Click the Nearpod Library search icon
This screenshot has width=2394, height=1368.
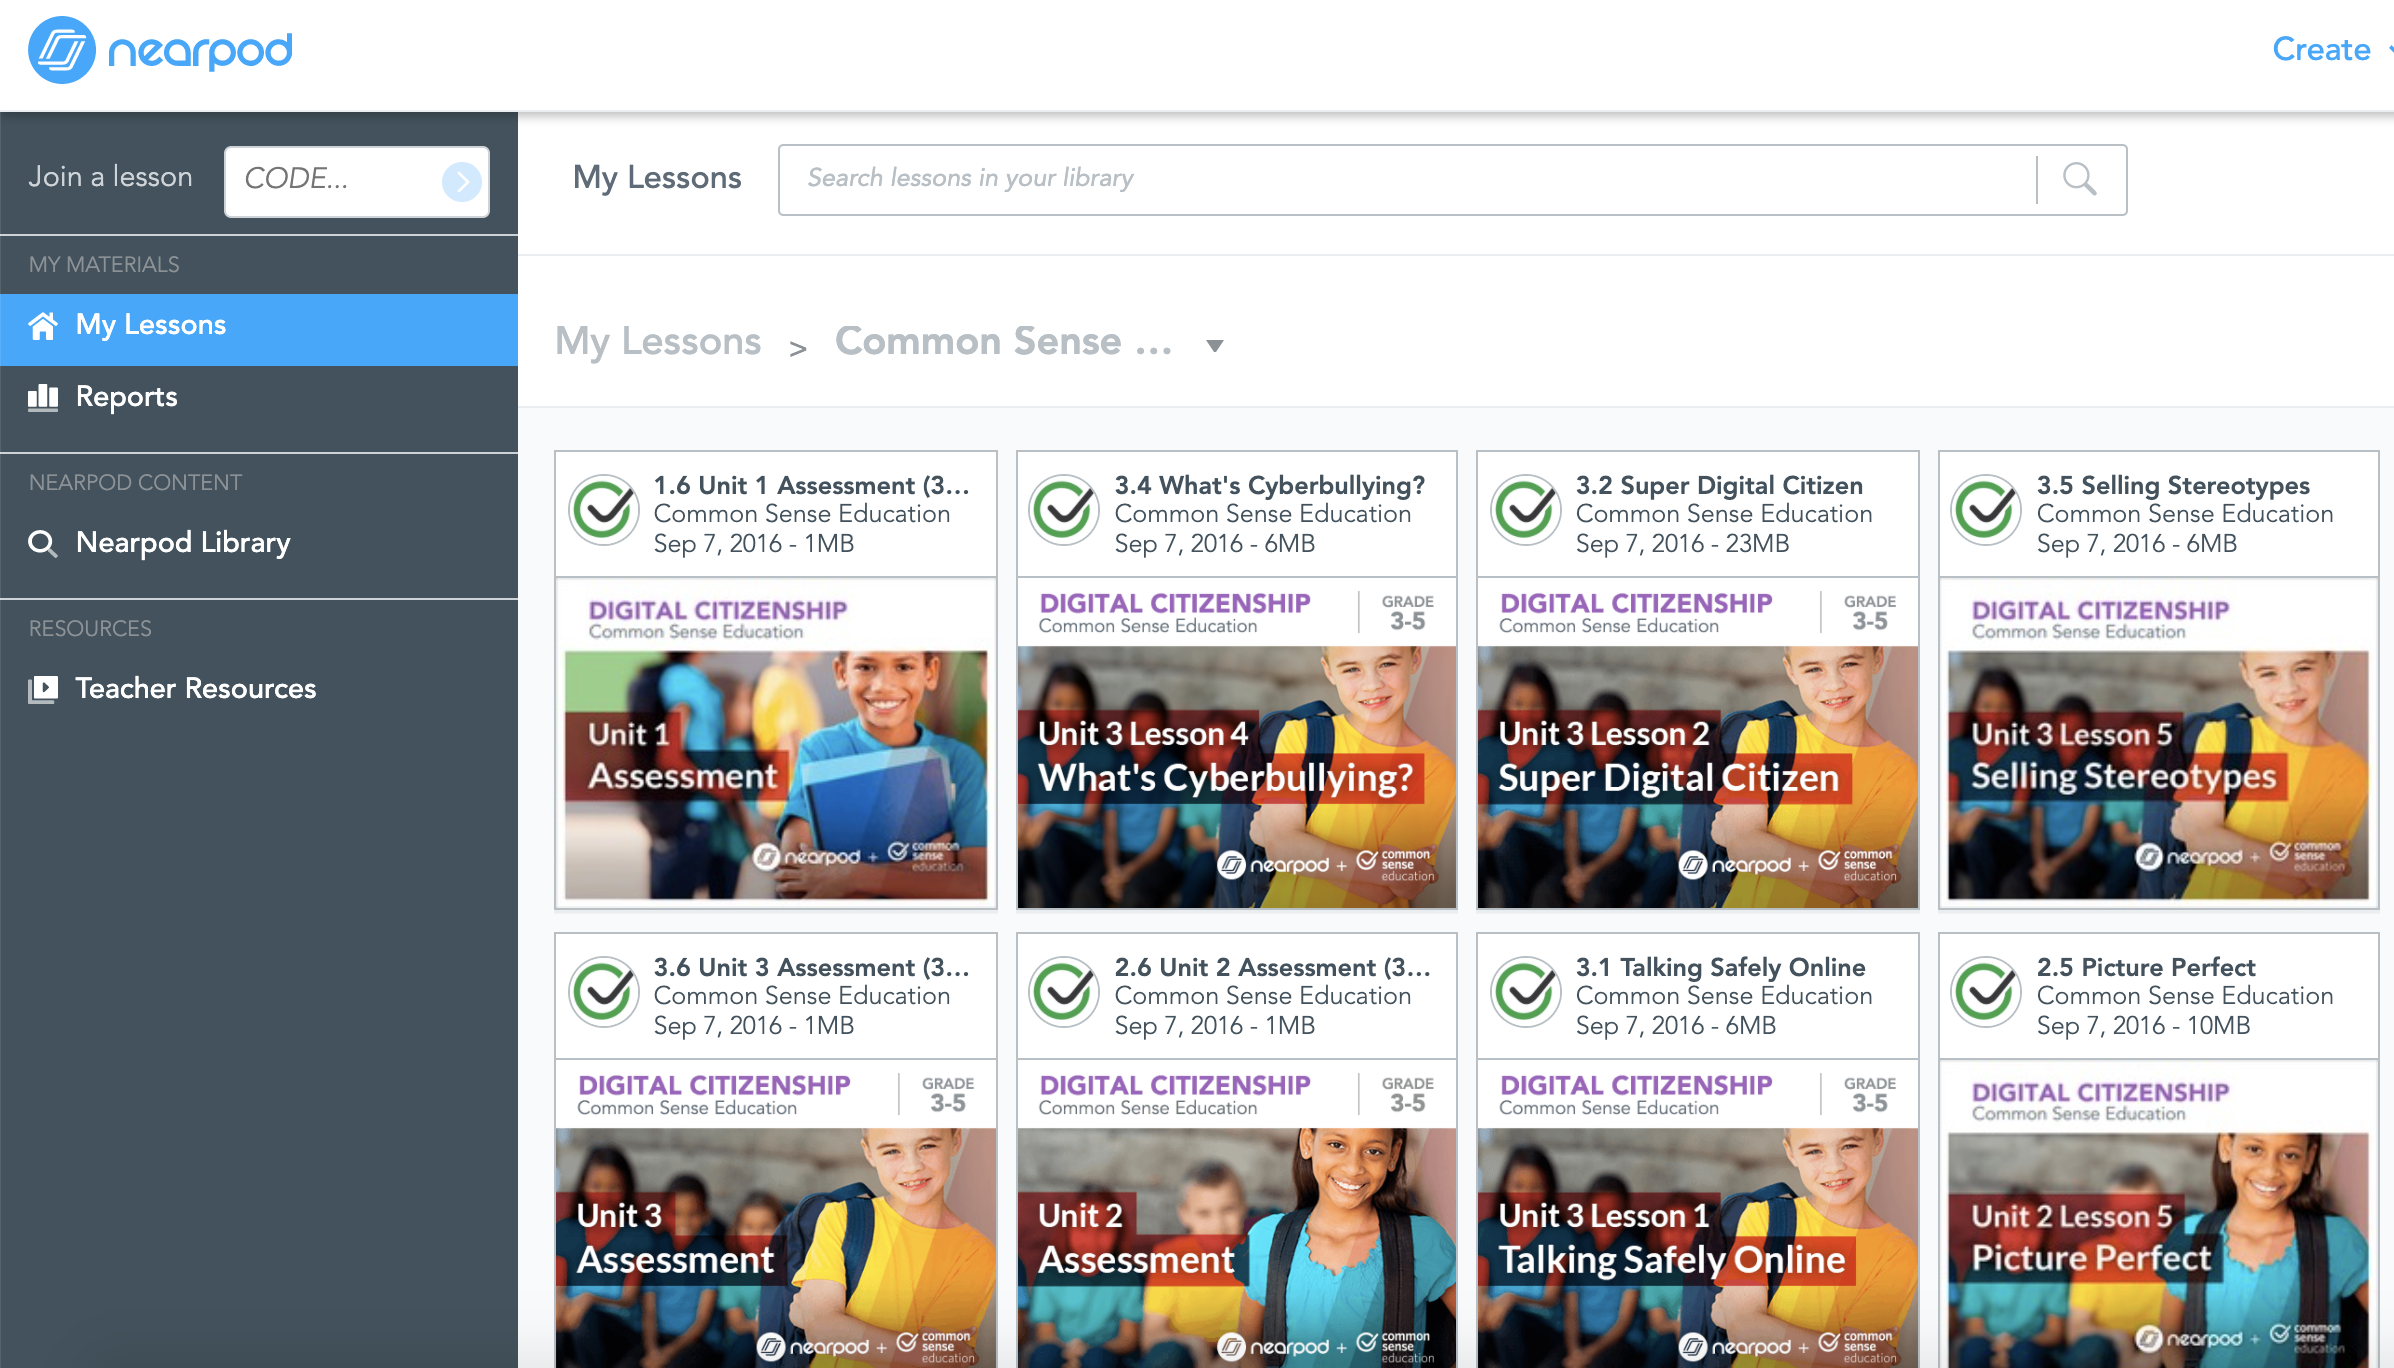click(43, 543)
